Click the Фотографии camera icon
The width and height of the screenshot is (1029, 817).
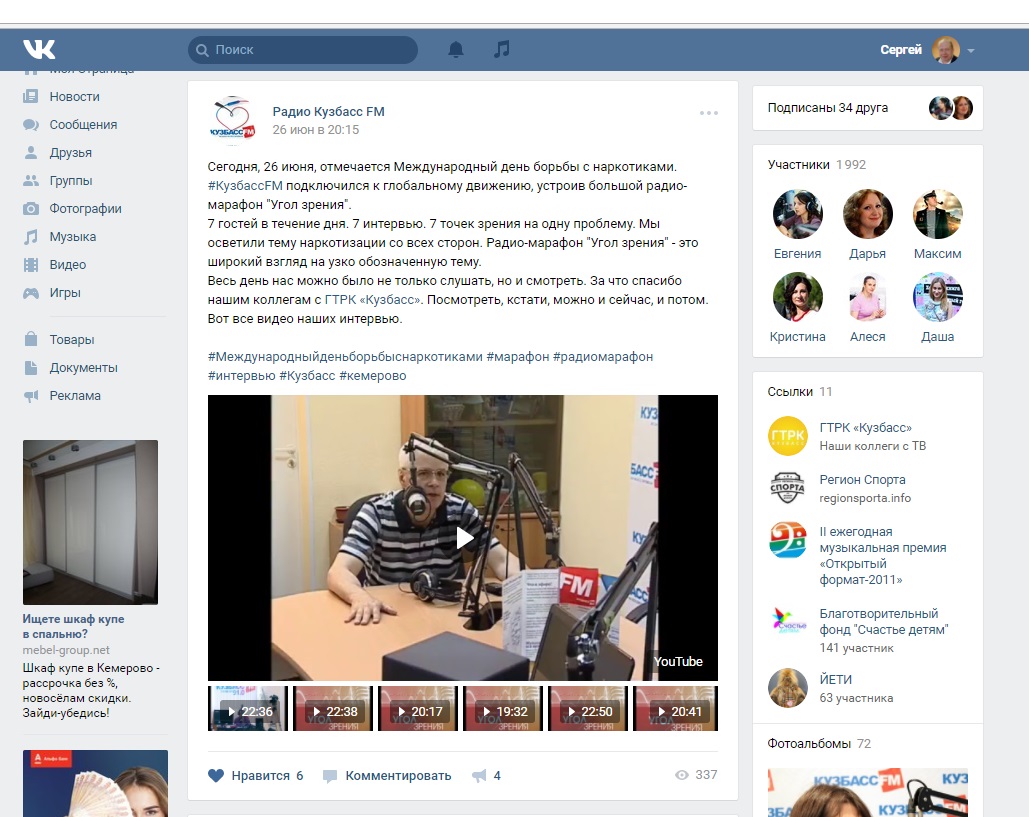point(31,209)
